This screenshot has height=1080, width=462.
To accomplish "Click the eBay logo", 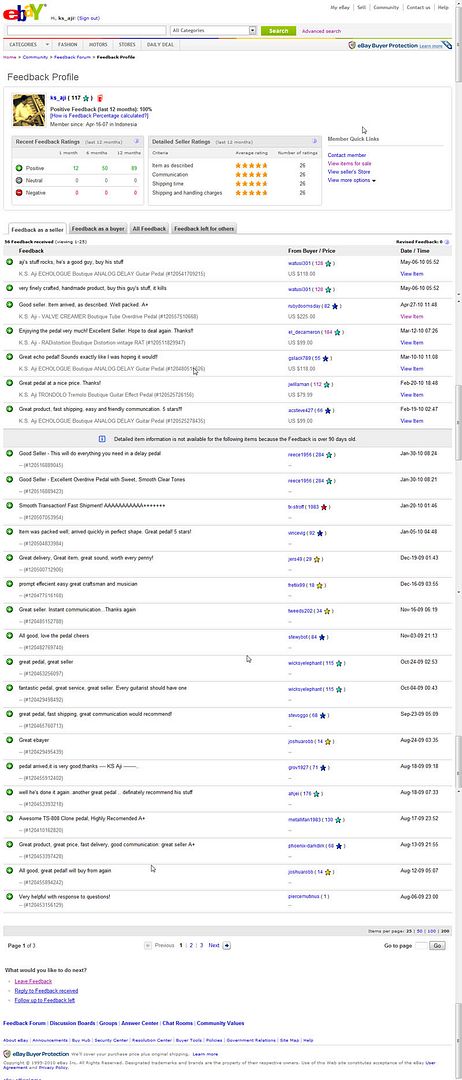I will coord(25,12).
